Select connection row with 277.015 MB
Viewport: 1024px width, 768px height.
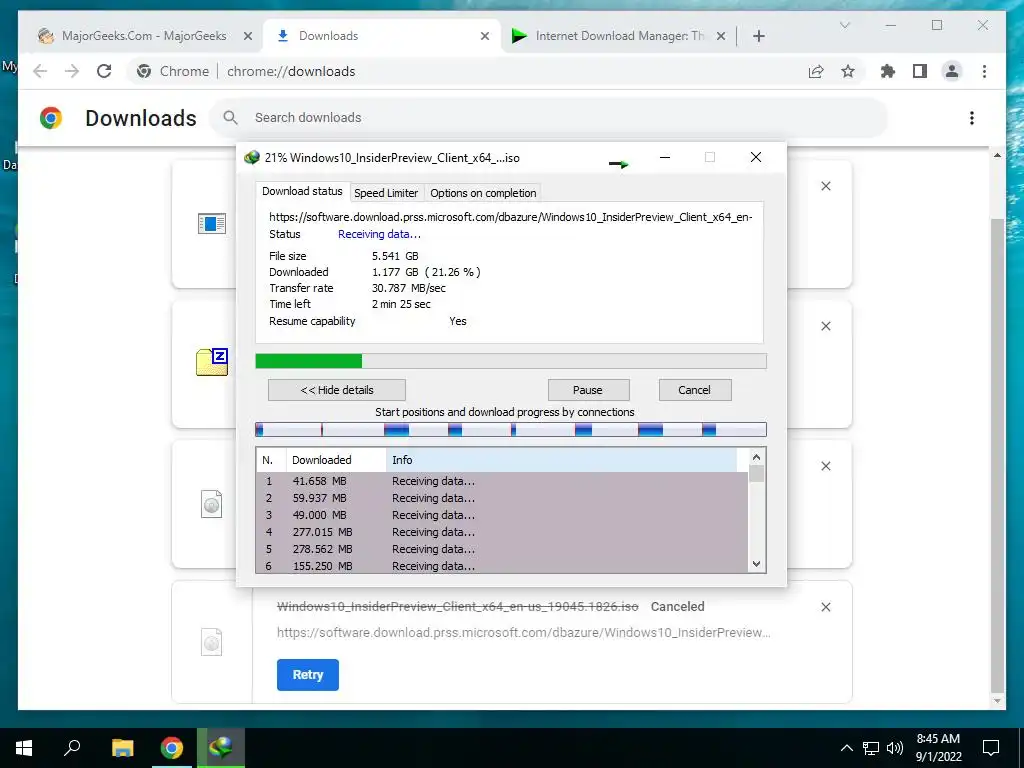pyautogui.click(x=502, y=532)
